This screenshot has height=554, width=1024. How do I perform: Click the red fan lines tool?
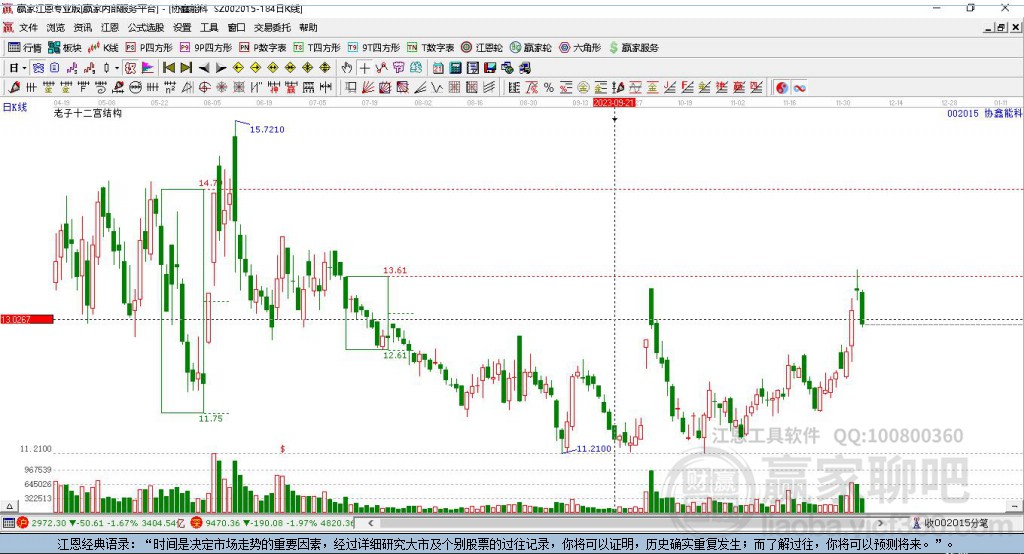tap(368, 88)
